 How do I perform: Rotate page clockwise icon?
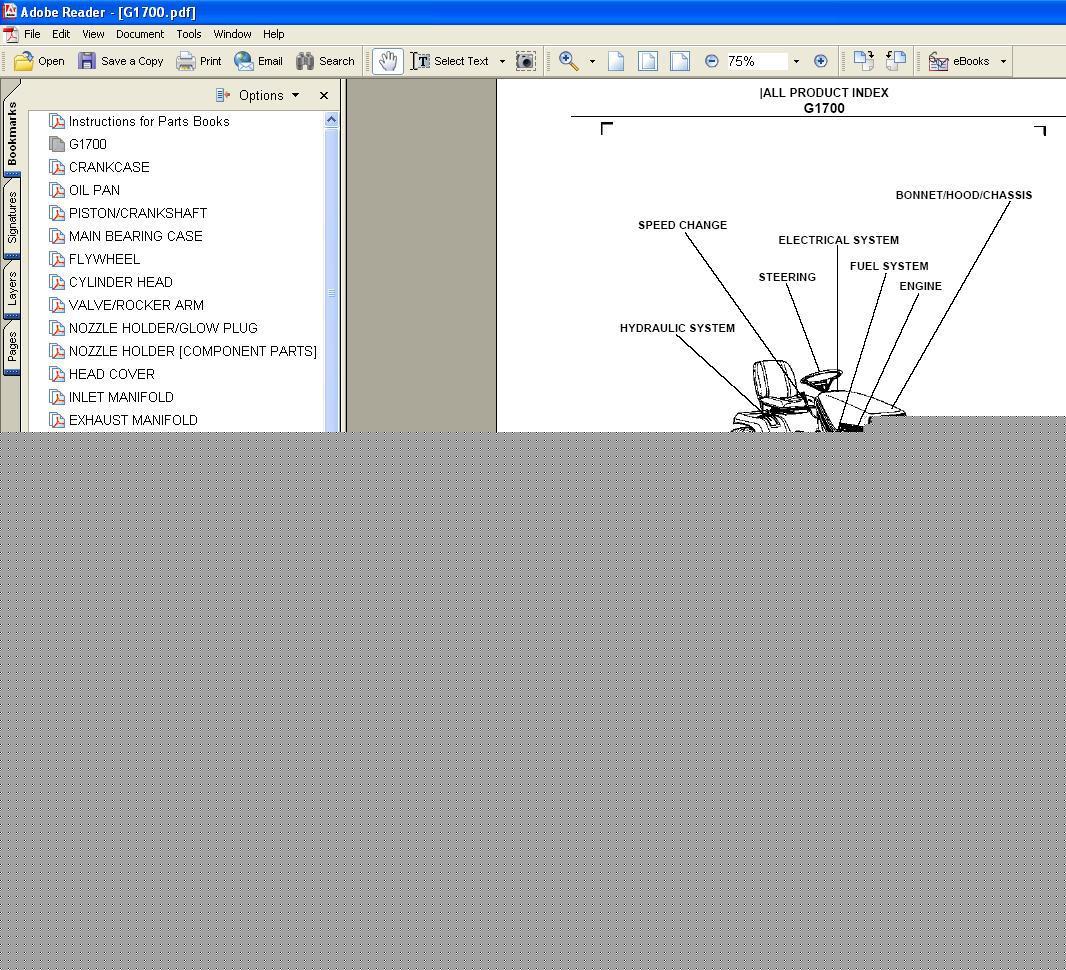coord(863,60)
